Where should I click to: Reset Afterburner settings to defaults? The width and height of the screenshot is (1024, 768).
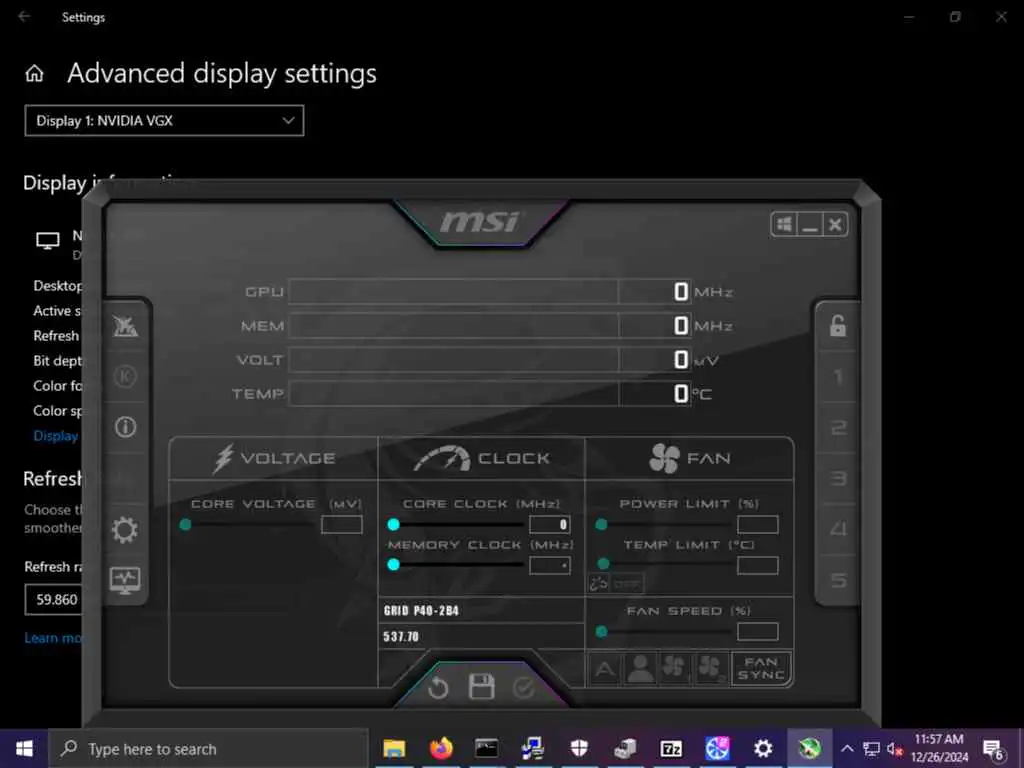[438, 688]
